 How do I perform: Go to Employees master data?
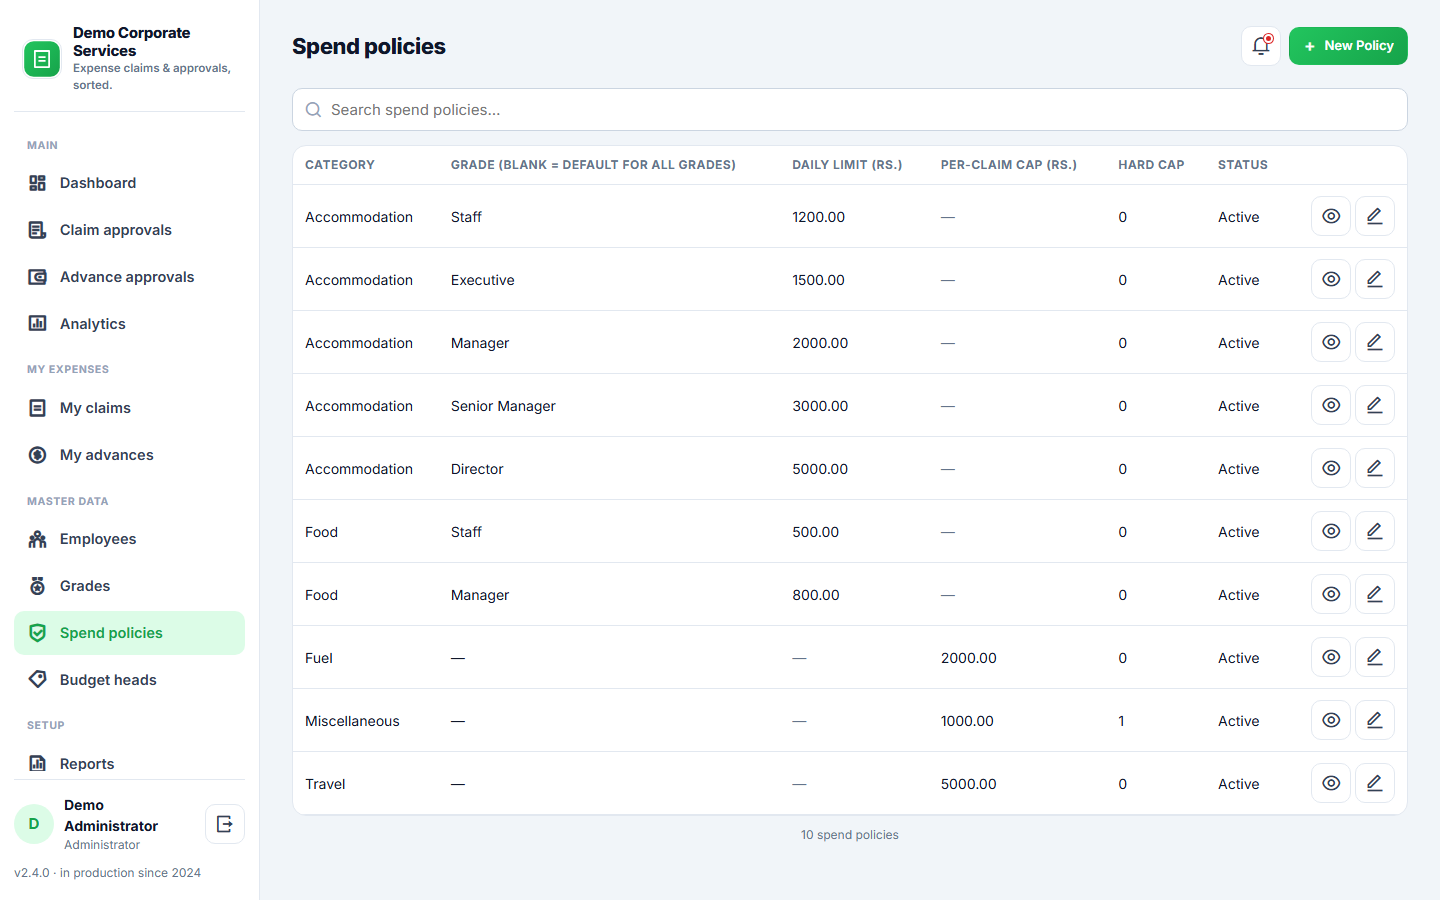(129, 539)
